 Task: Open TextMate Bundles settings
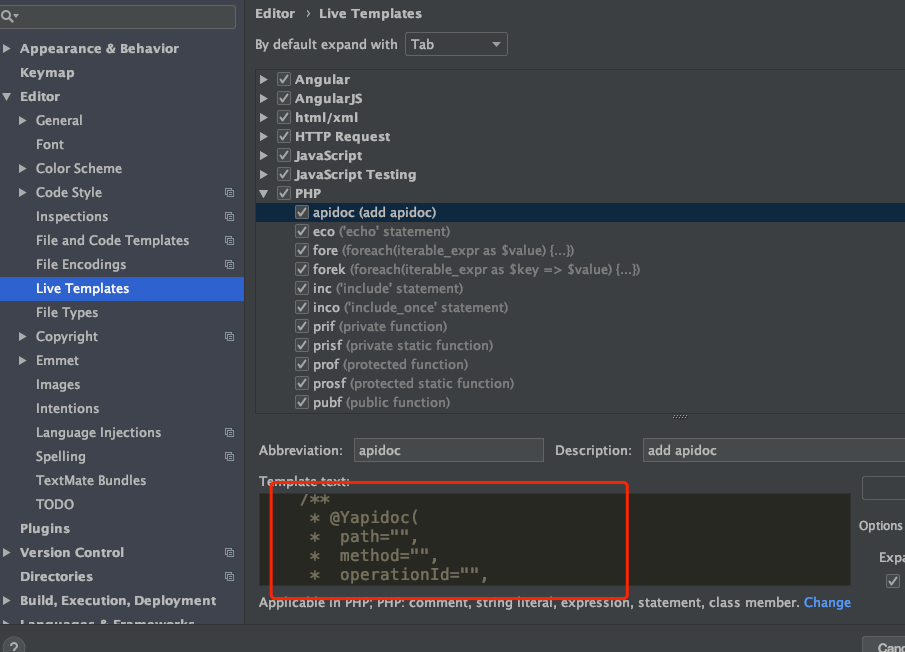click(x=91, y=481)
